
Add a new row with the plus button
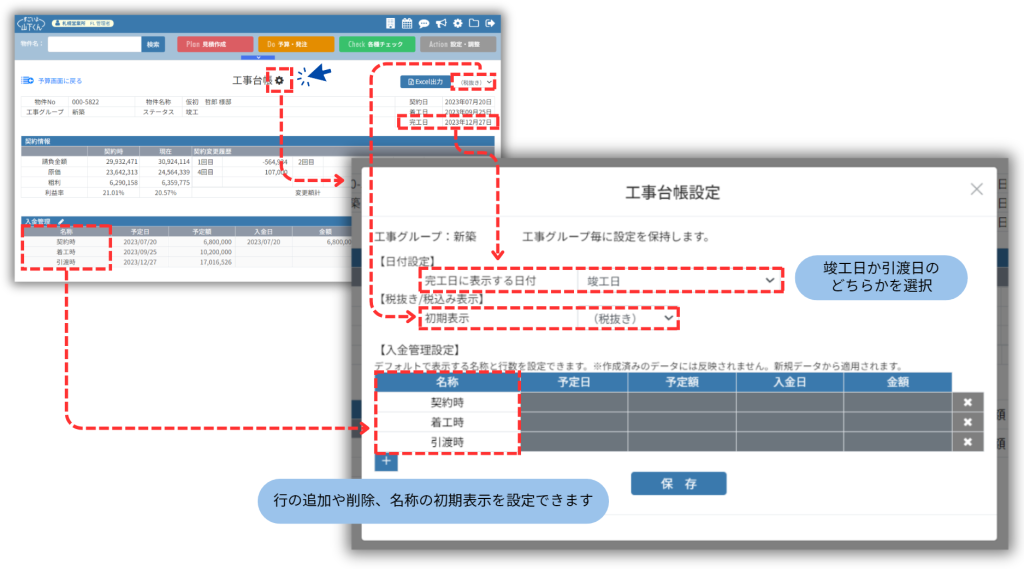pos(386,461)
